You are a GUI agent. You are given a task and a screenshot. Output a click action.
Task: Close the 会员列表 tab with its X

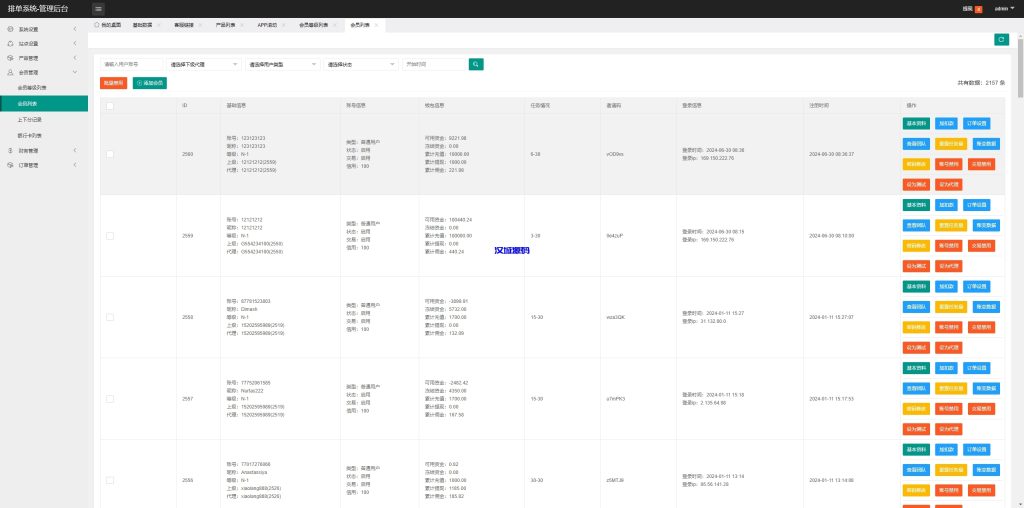(x=376, y=23)
